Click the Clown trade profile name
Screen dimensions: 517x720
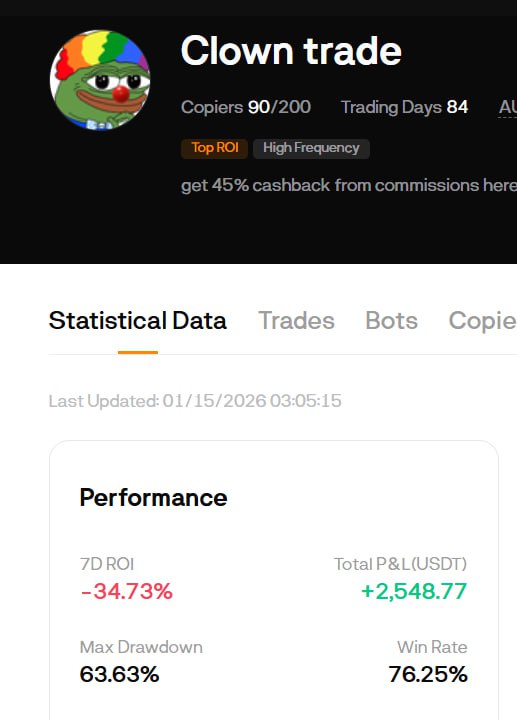coord(291,51)
